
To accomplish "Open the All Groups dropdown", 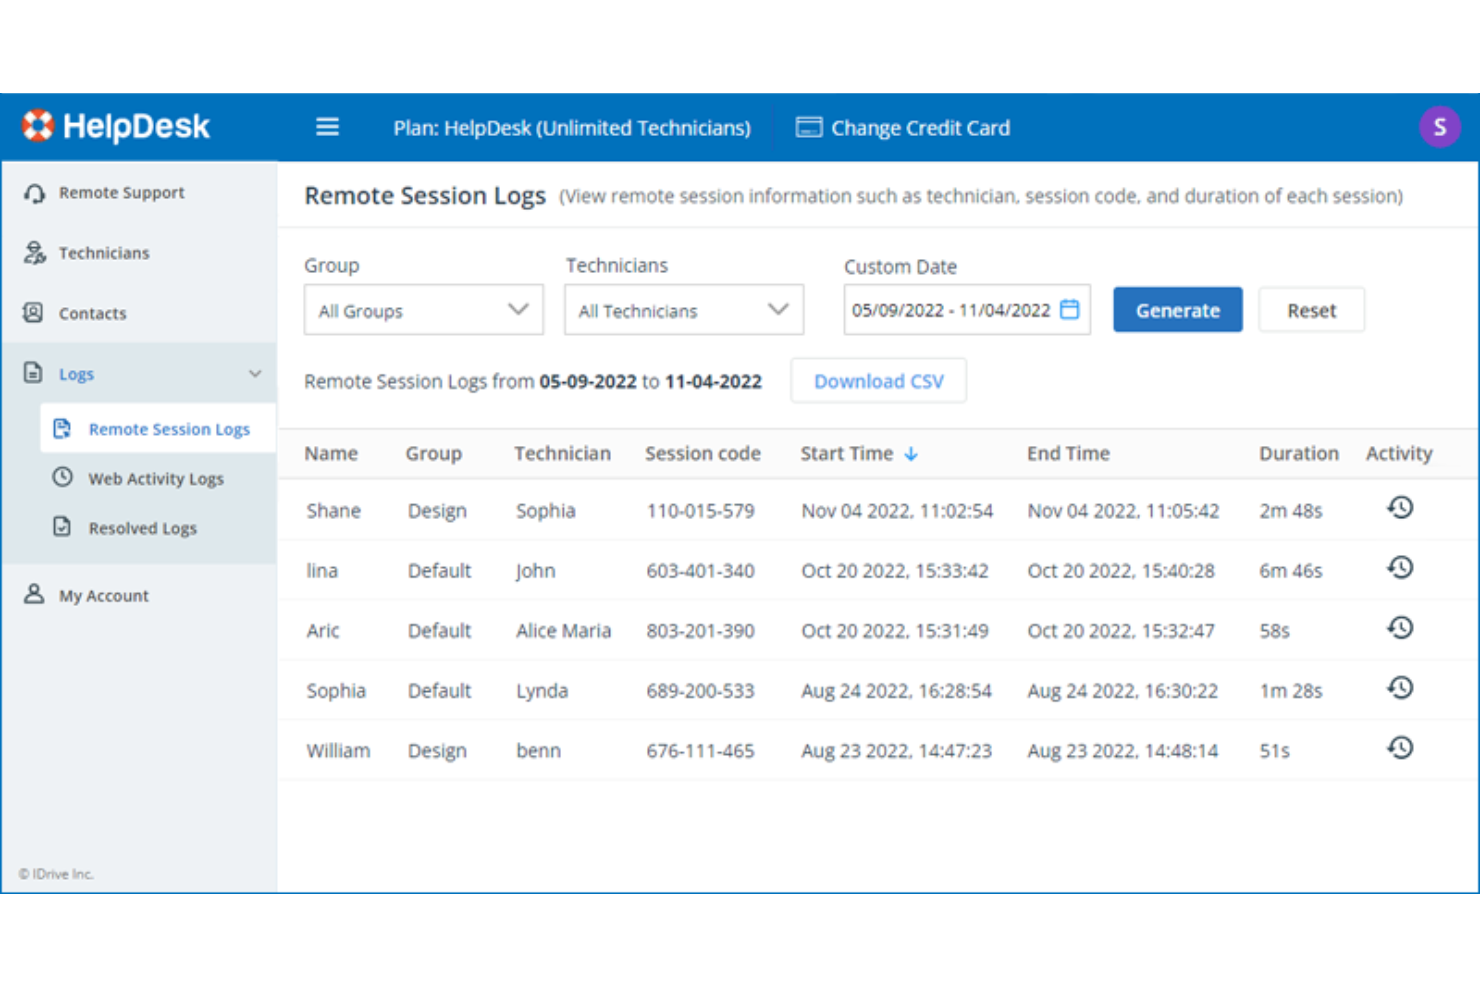I will point(424,310).
